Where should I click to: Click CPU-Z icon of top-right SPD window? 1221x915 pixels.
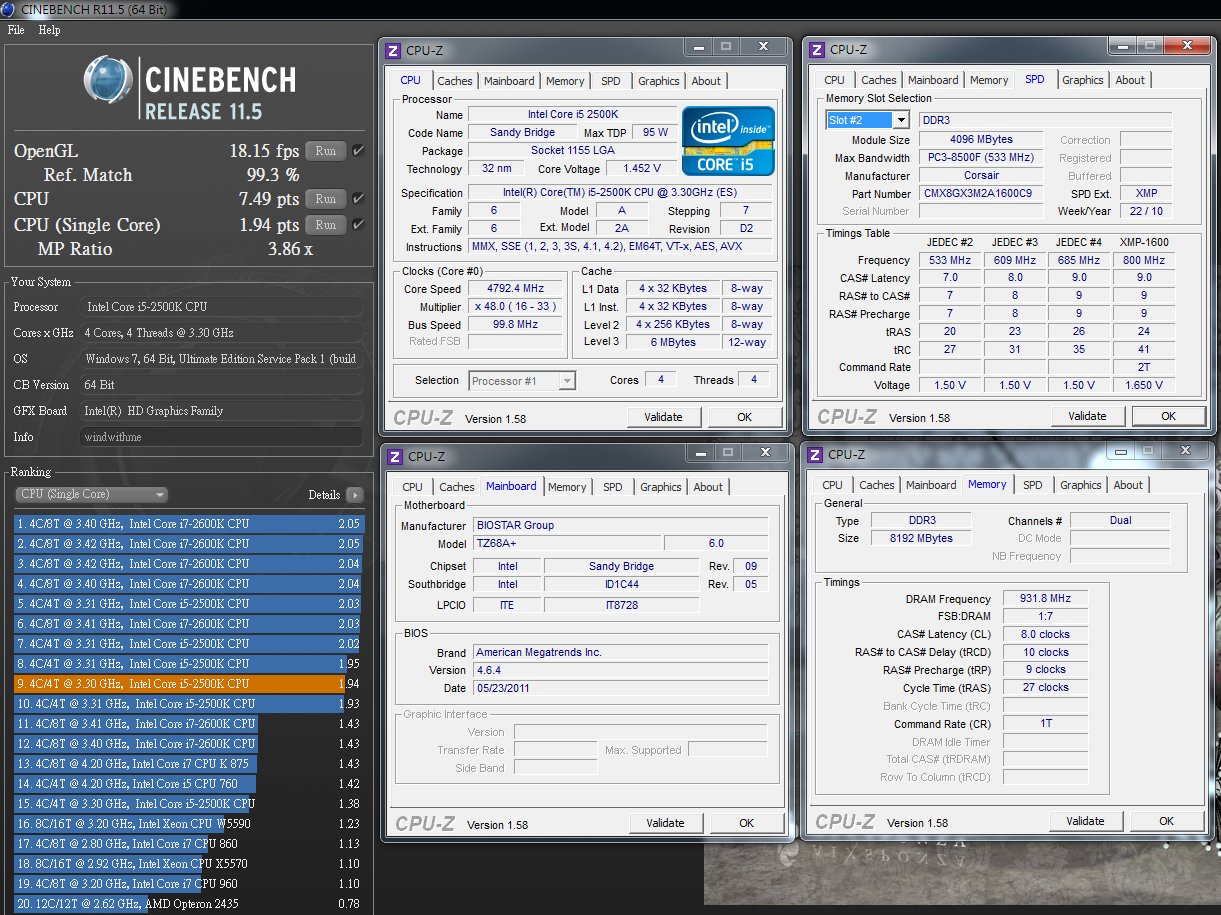(817, 50)
